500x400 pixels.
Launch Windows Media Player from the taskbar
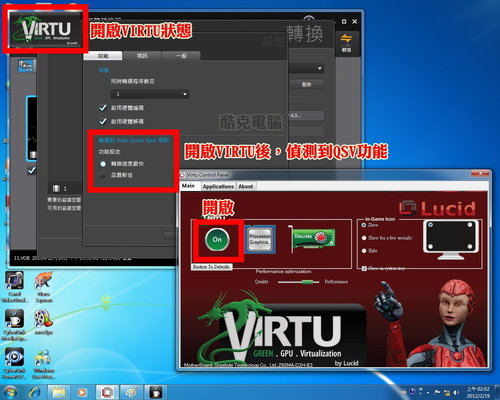(x=82, y=392)
